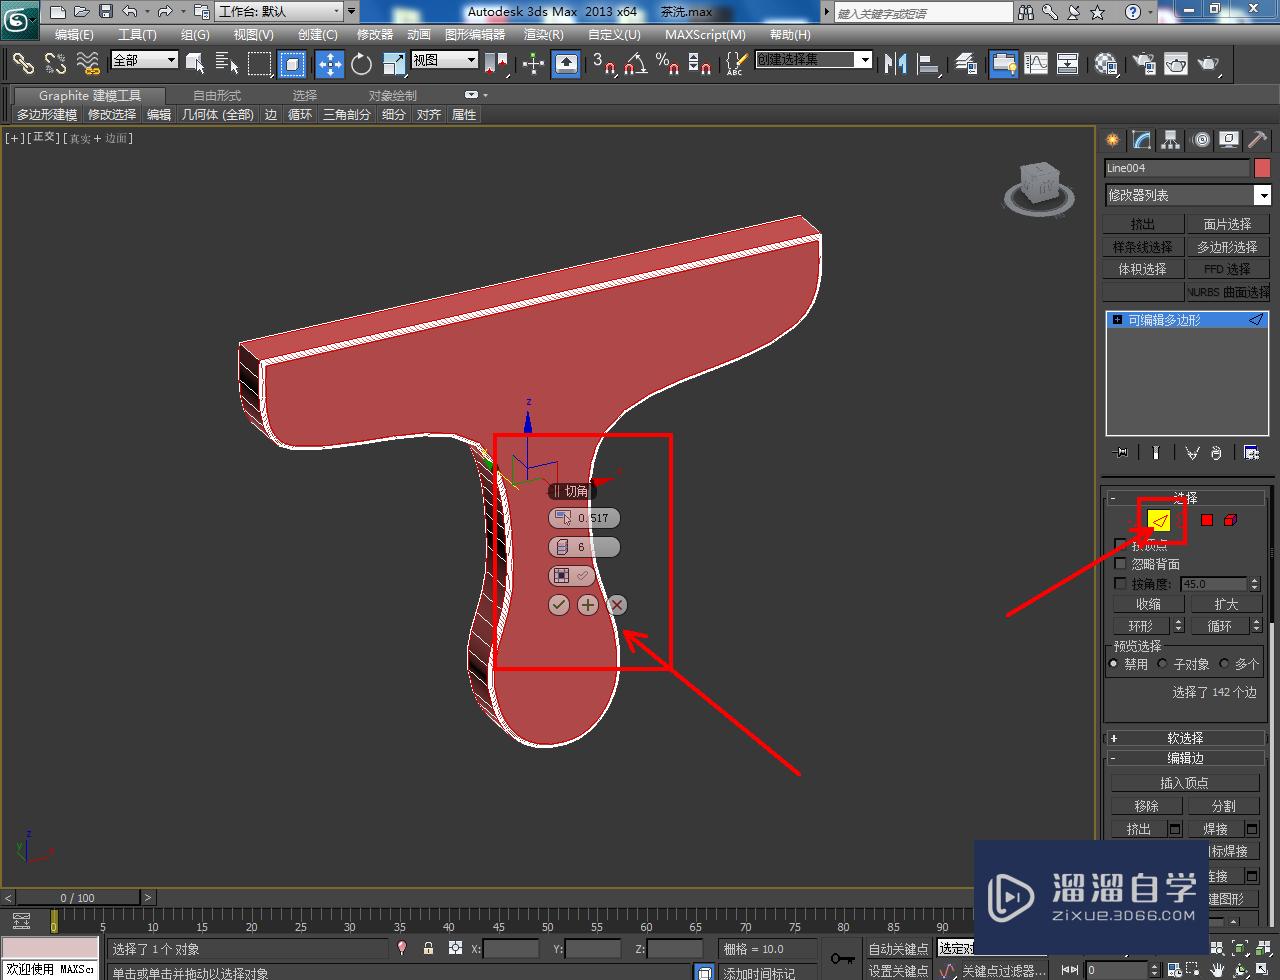Click Use Pivot Point Center icon
This screenshot has height=980, width=1280.
click(x=496, y=64)
